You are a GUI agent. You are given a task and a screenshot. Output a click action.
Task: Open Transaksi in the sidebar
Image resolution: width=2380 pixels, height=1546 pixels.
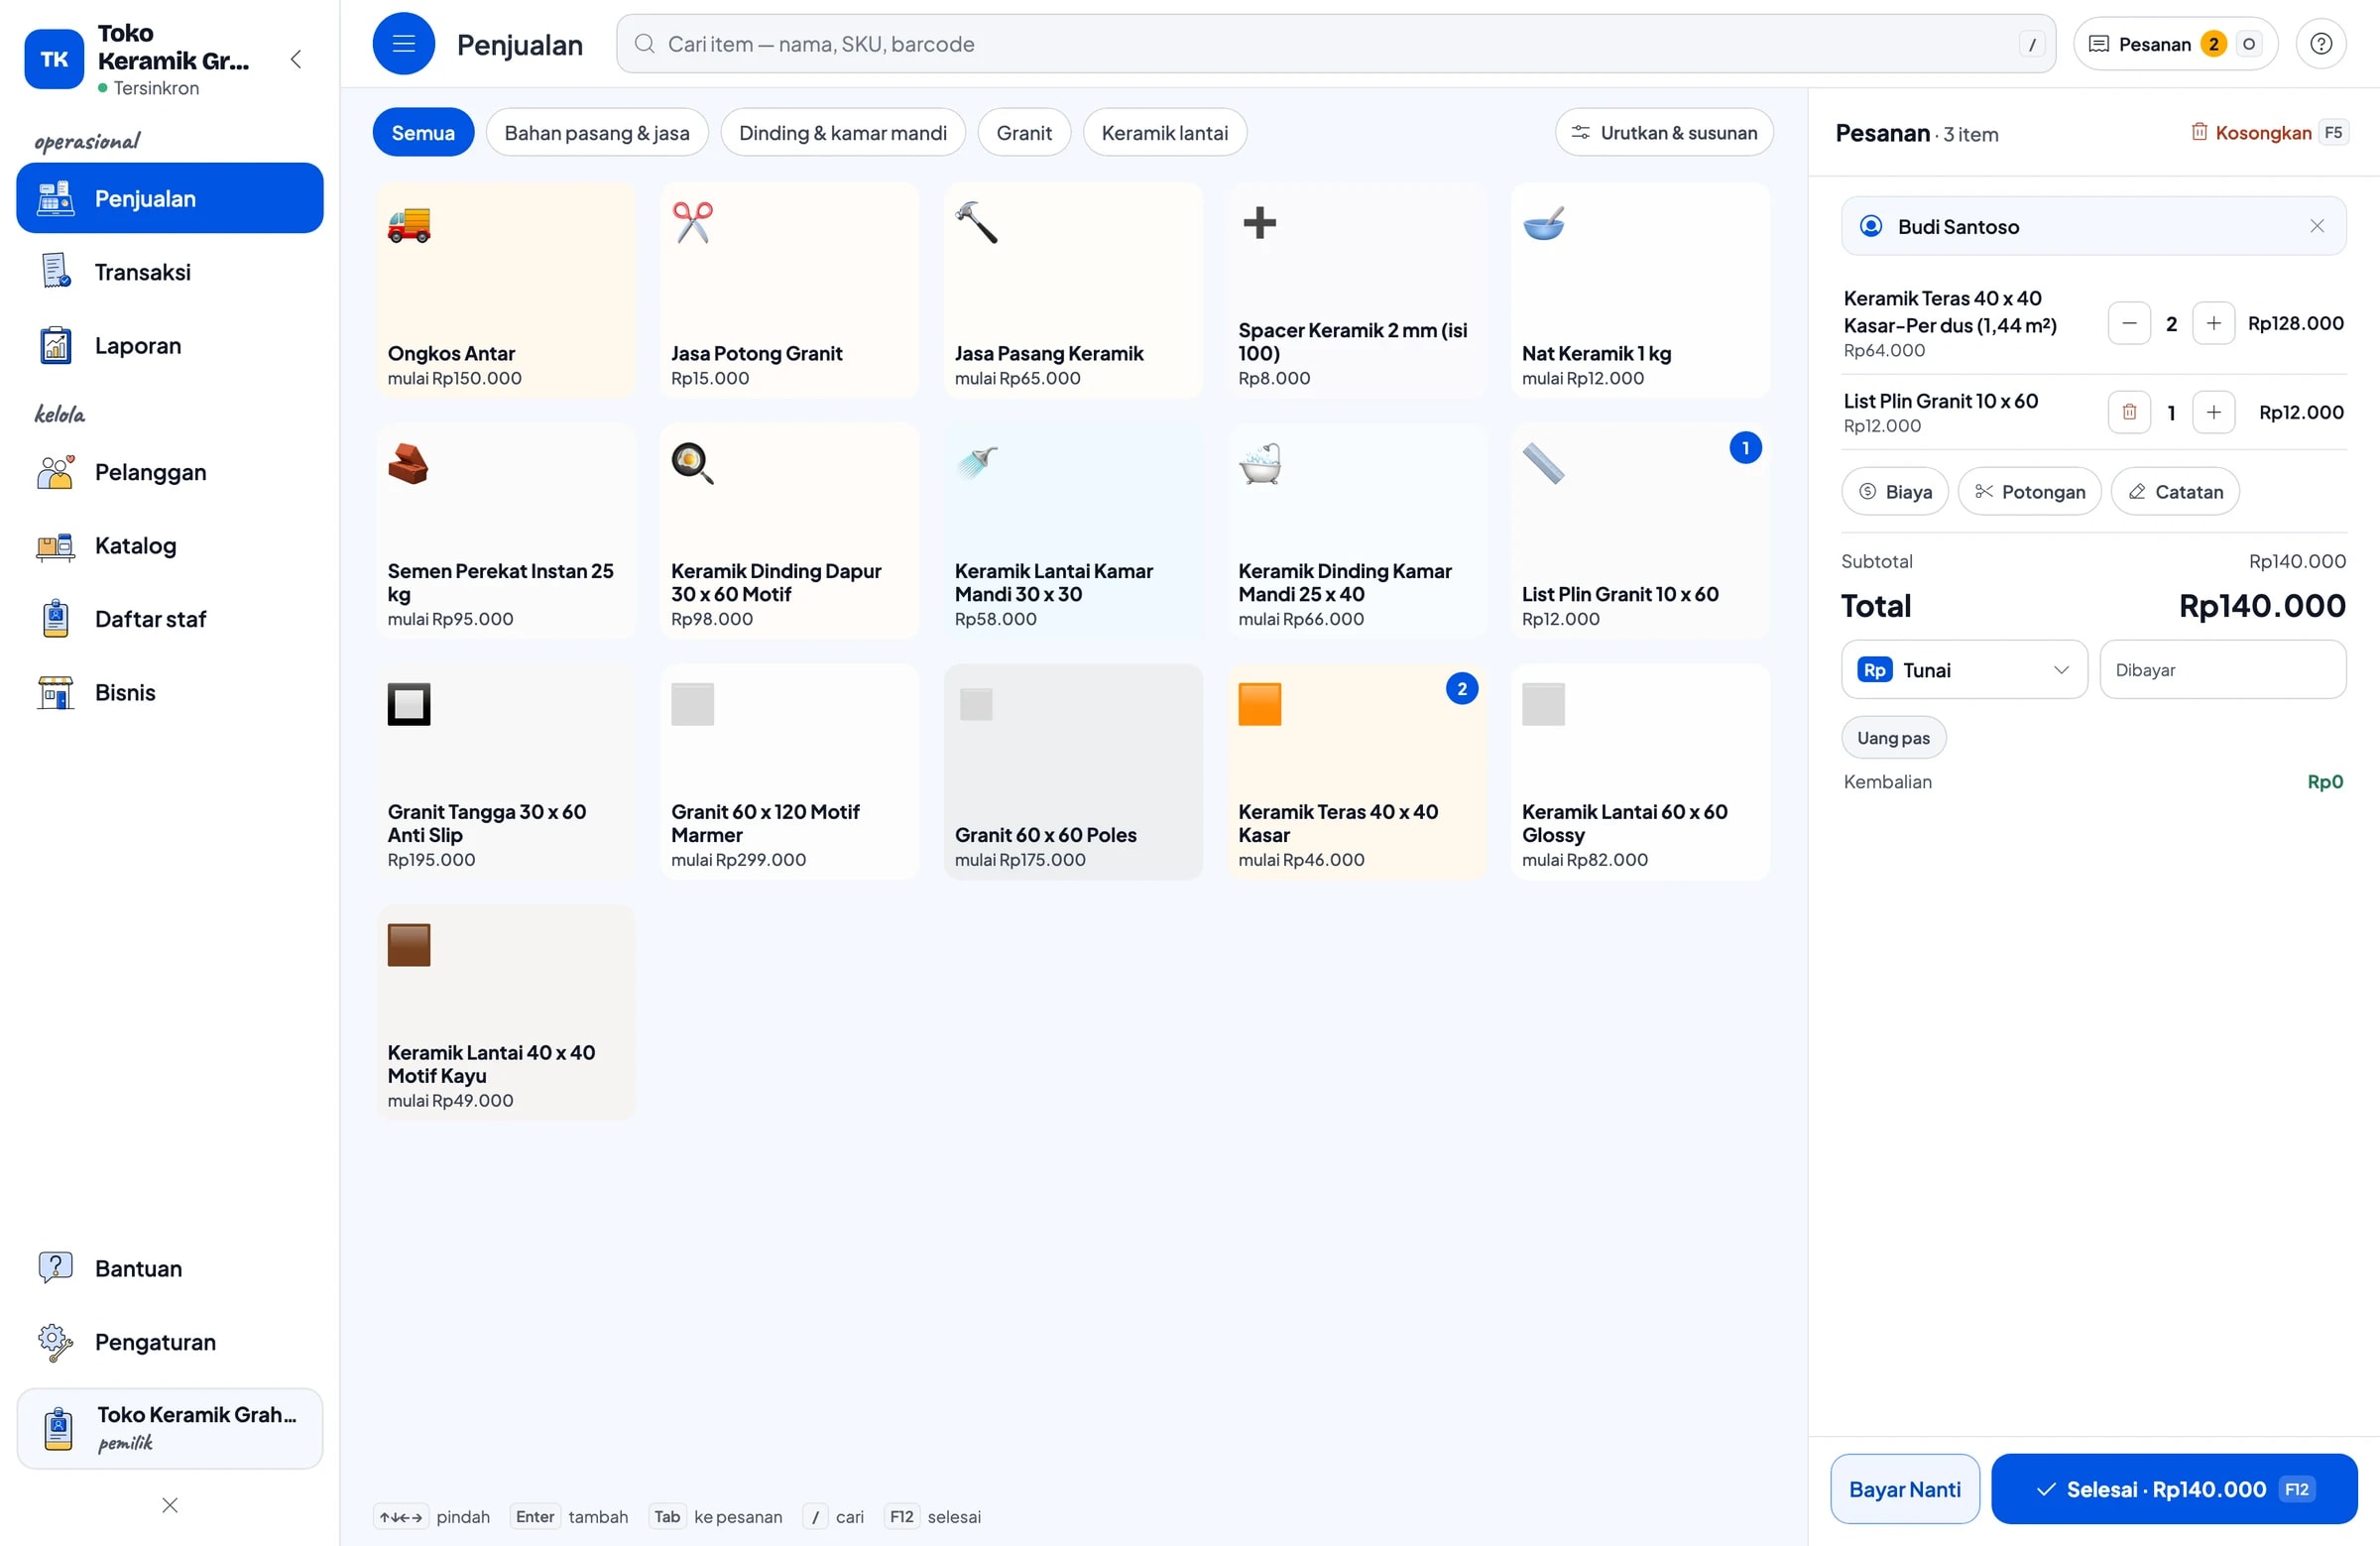[x=170, y=272]
